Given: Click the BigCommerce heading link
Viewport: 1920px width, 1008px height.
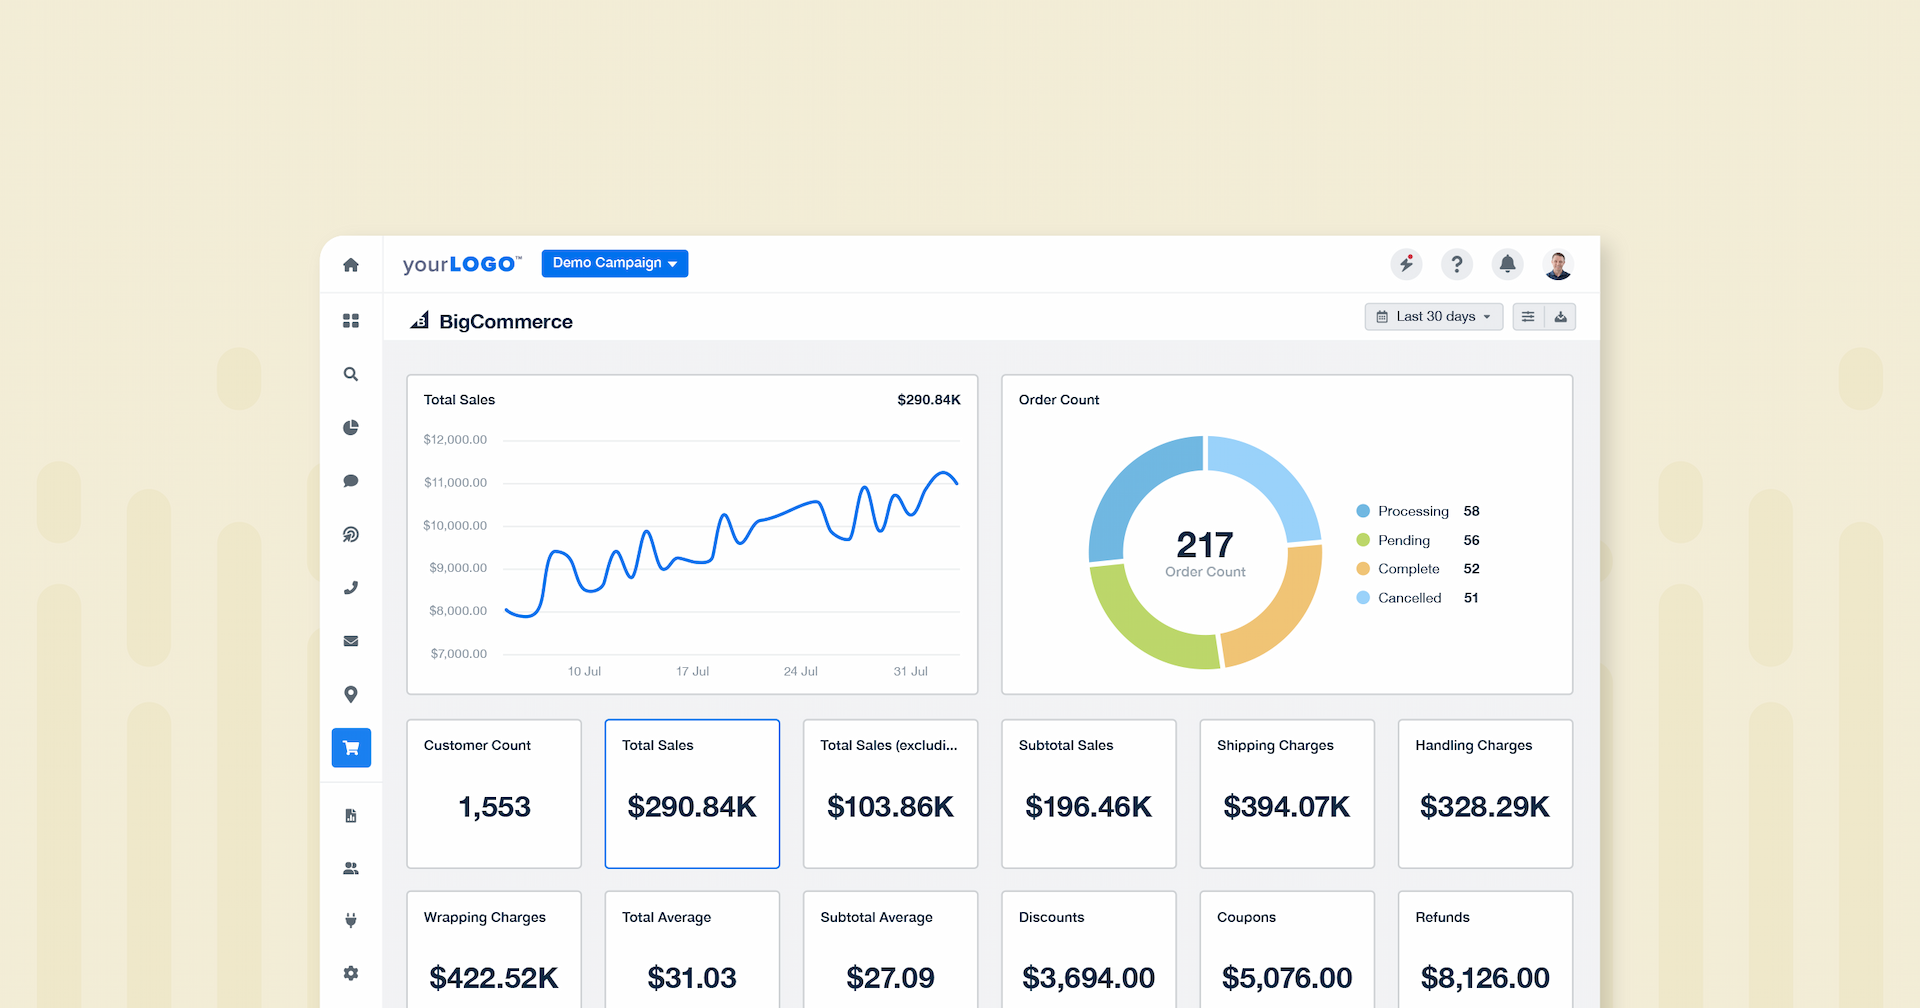Looking at the screenshot, I should click(x=504, y=321).
